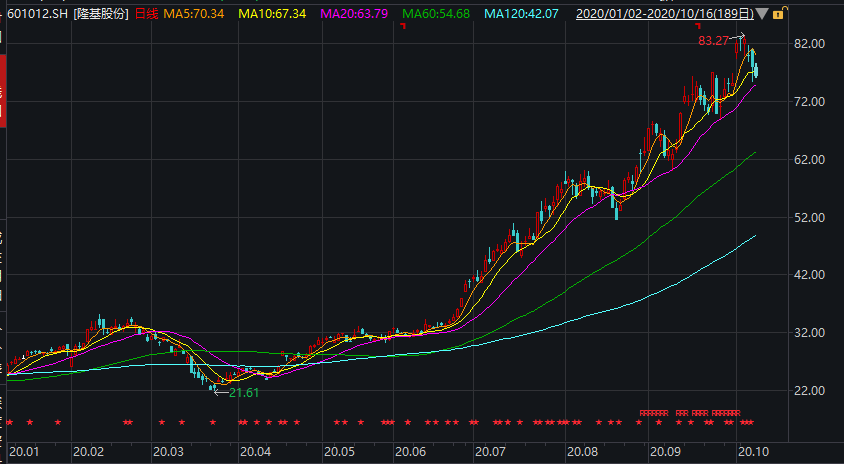Click the 20.06 month label on time axis
The width and height of the screenshot is (844, 464).
click(411, 452)
